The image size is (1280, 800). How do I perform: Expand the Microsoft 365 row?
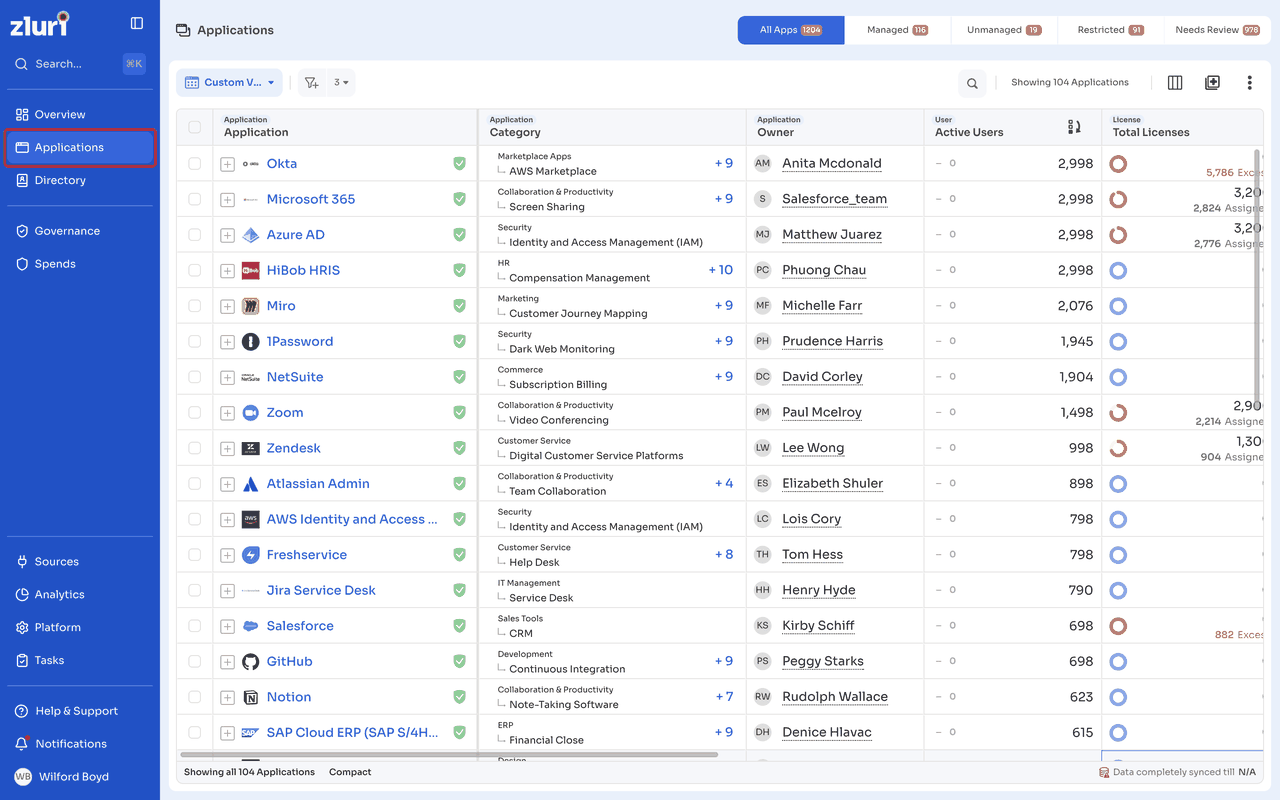227,200
